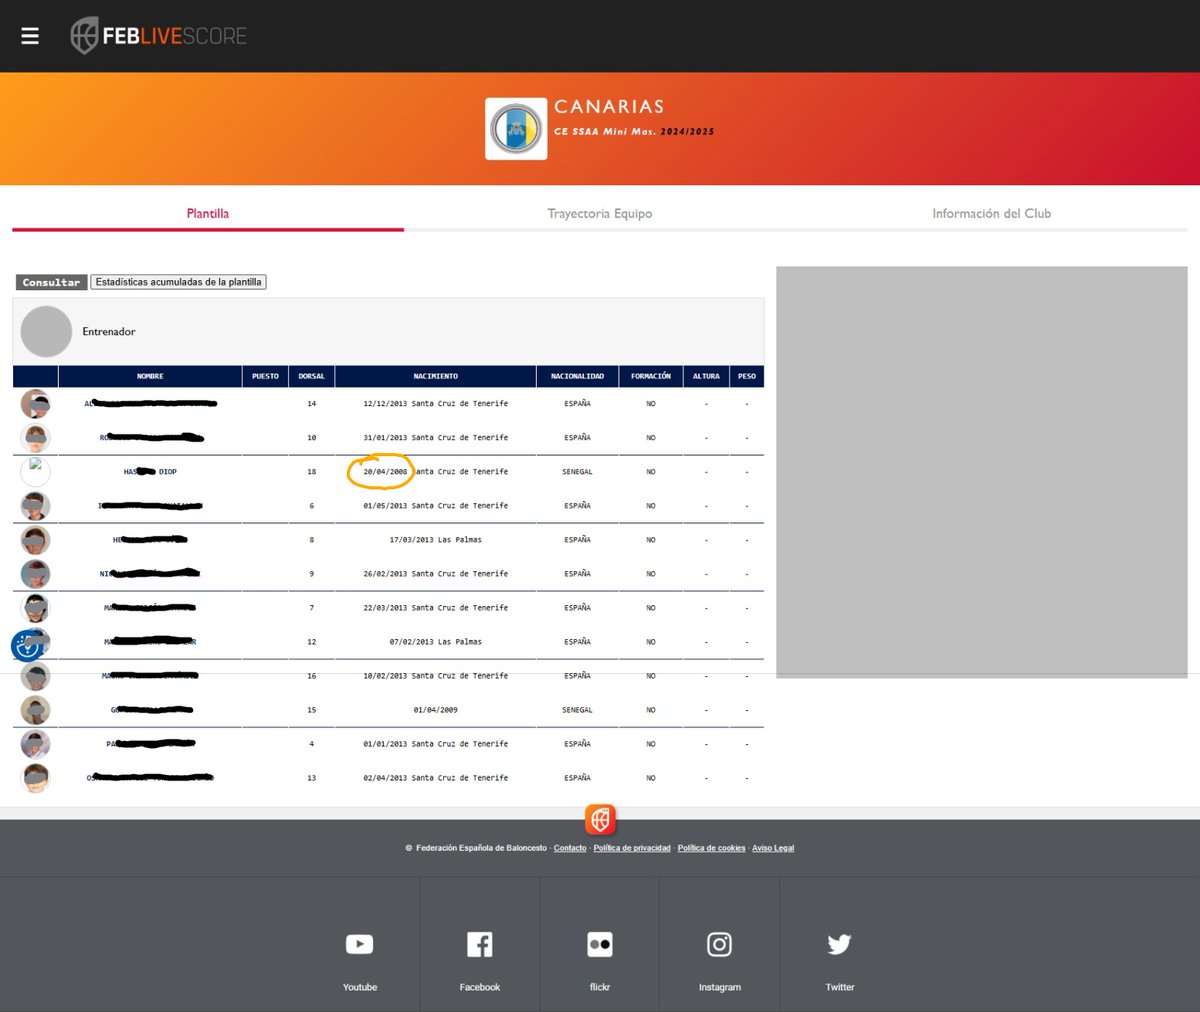Viewport: 1200px width, 1012px height.
Task: Click the orange FEB shield footer icon
Action: tap(600, 819)
